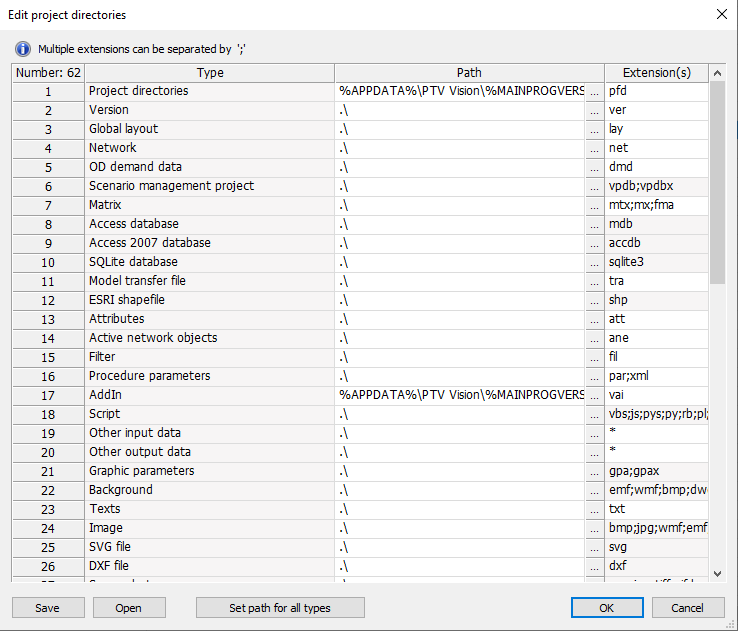Click Set path for all types
The height and width of the screenshot is (631, 738).
280,607
